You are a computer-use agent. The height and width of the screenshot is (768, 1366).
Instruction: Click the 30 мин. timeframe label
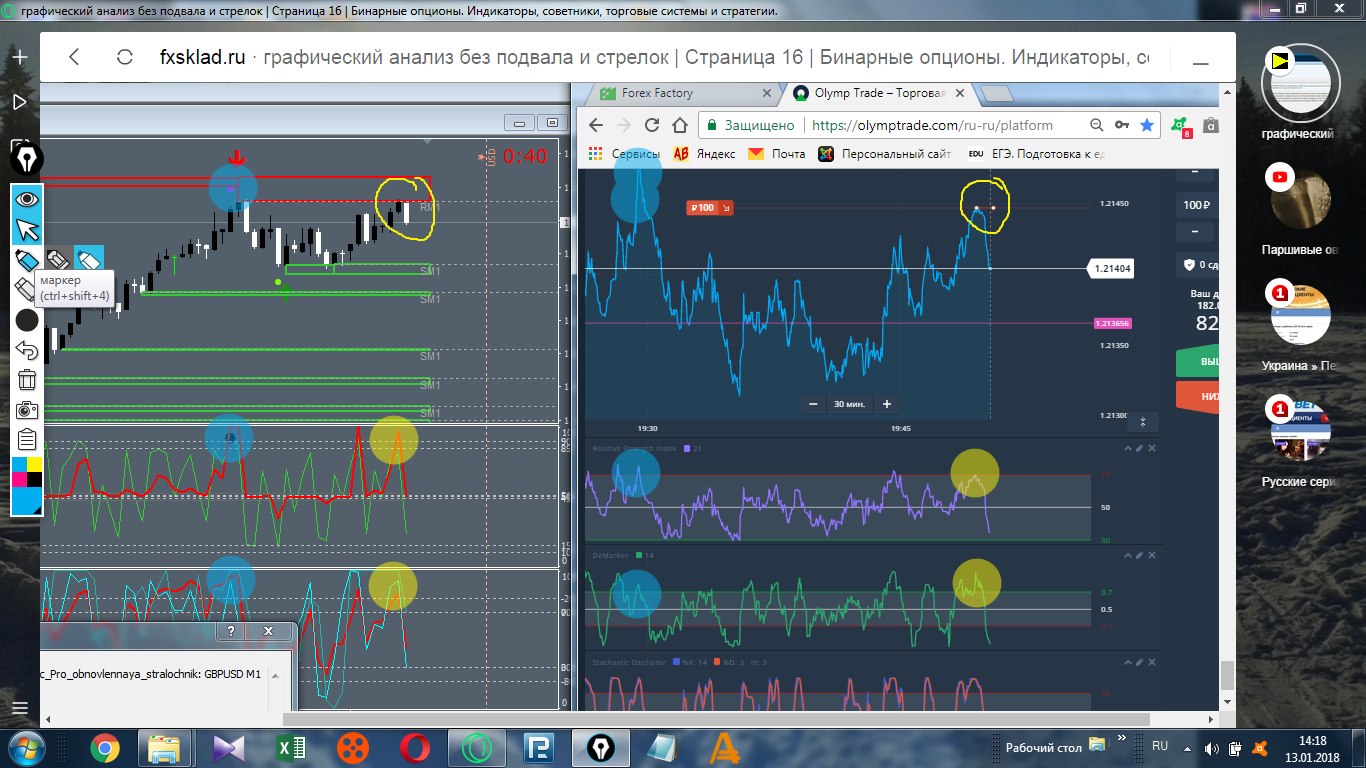pyautogui.click(x=849, y=404)
